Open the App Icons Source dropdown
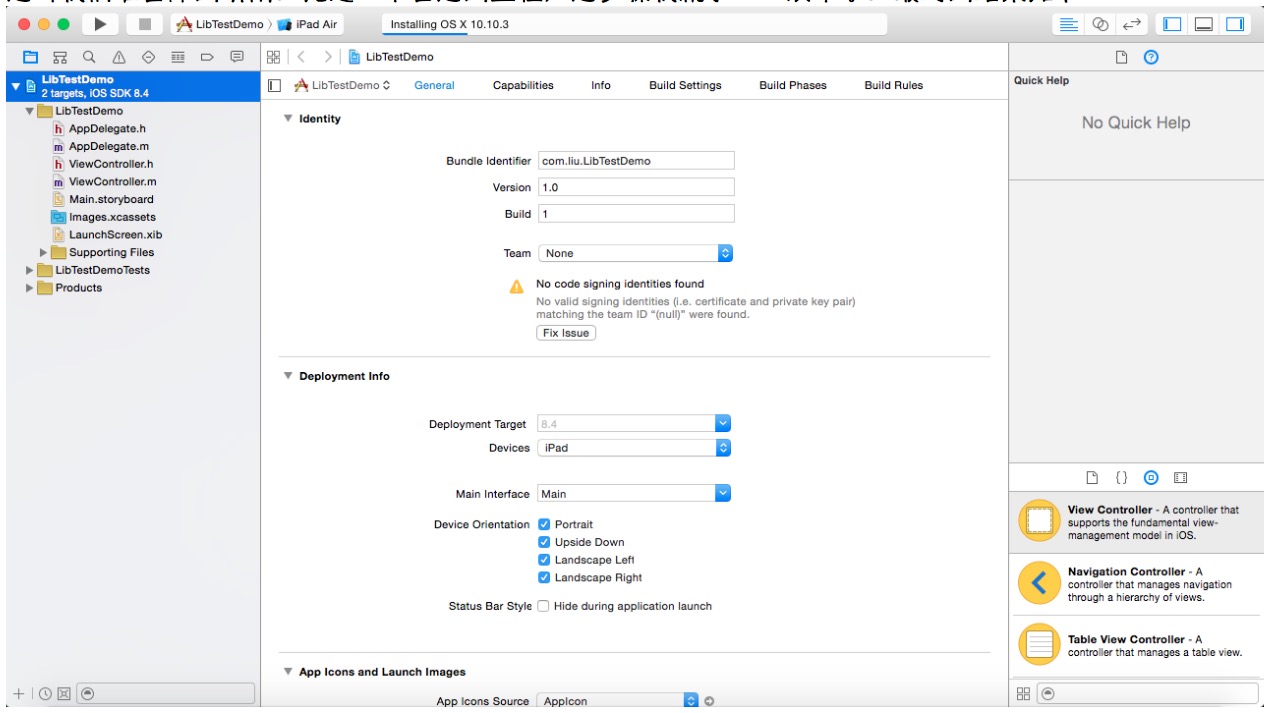This screenshot has height=713, width=1276. [x=617, y=701]
